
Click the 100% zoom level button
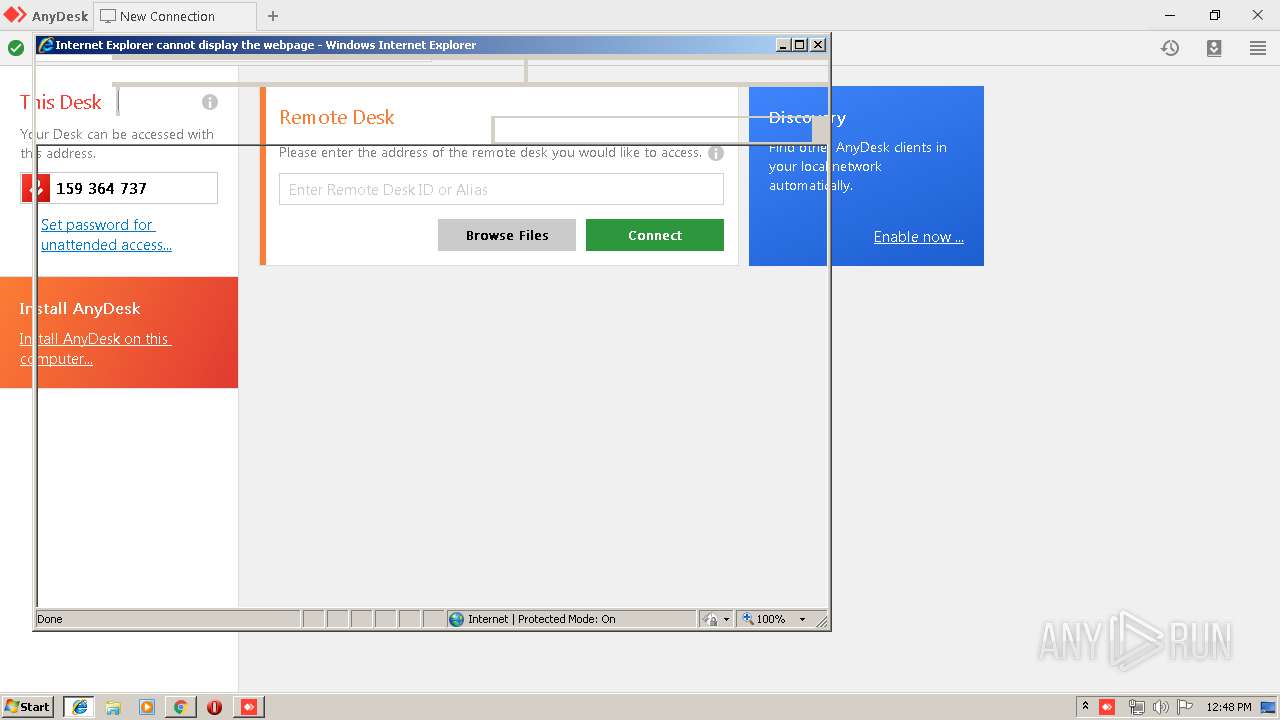(764, 619)
